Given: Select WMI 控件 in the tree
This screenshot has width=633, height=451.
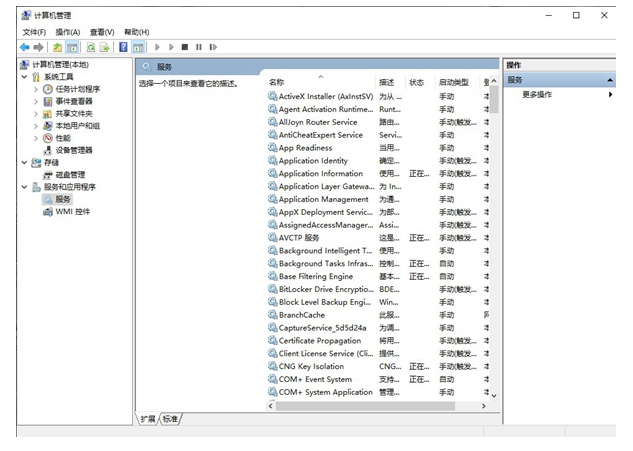Looking at the screenshot, I should 72,211.
